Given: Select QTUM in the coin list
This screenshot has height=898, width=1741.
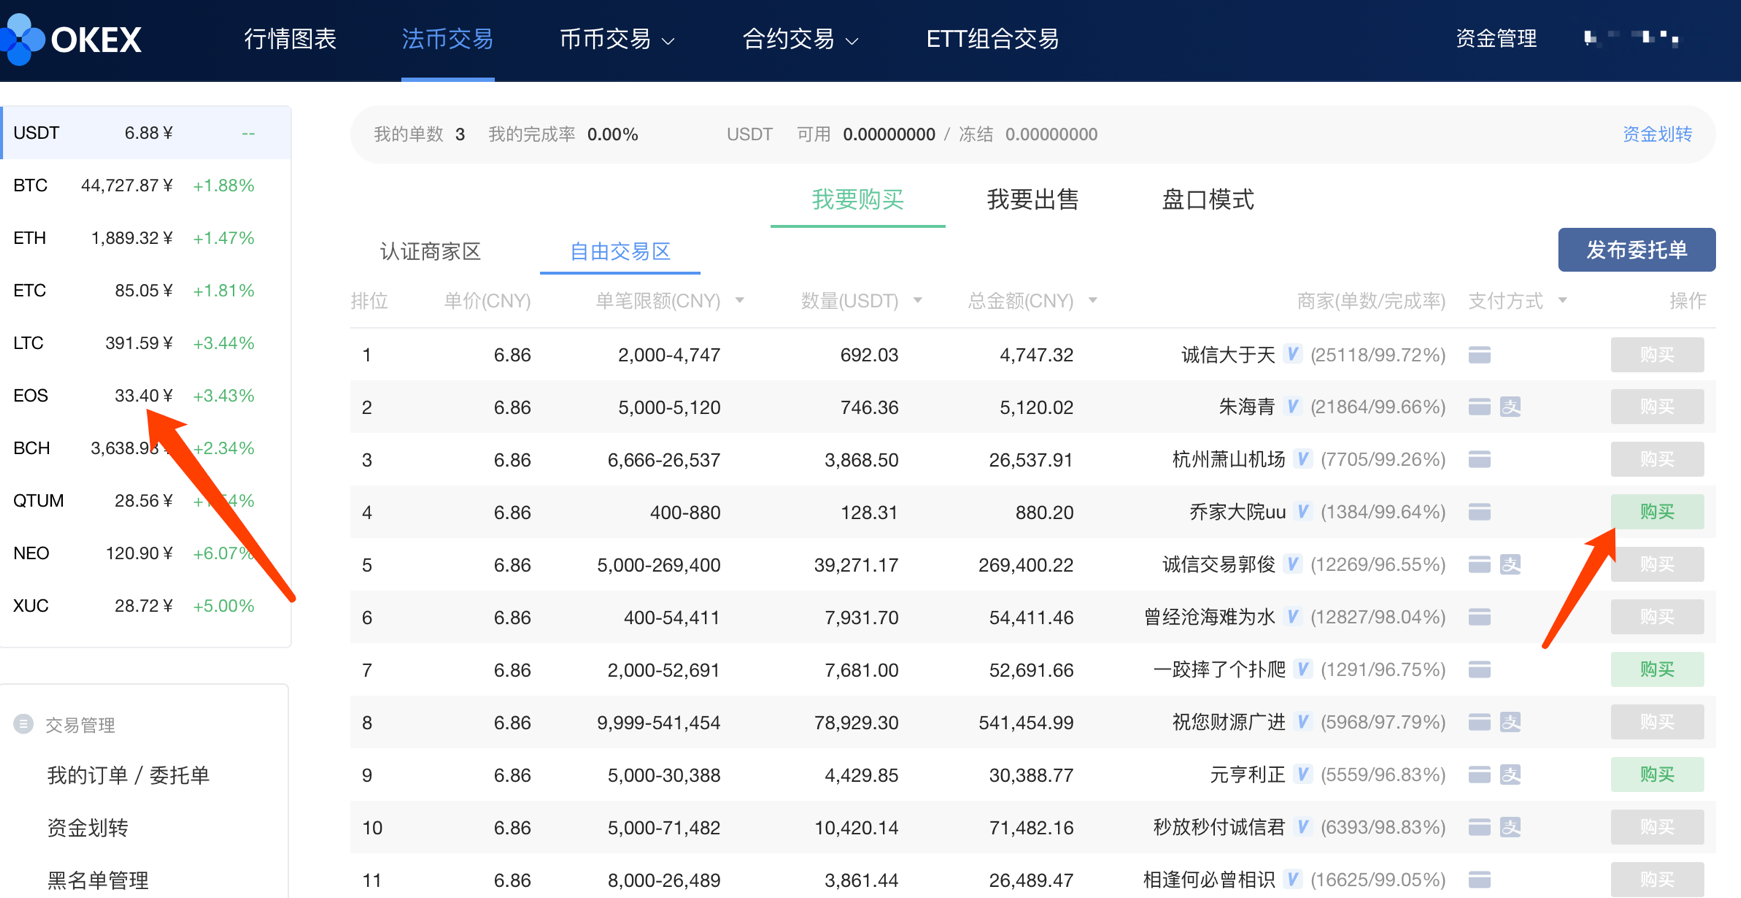Looking at the screenshot, I should coord(146,500).
